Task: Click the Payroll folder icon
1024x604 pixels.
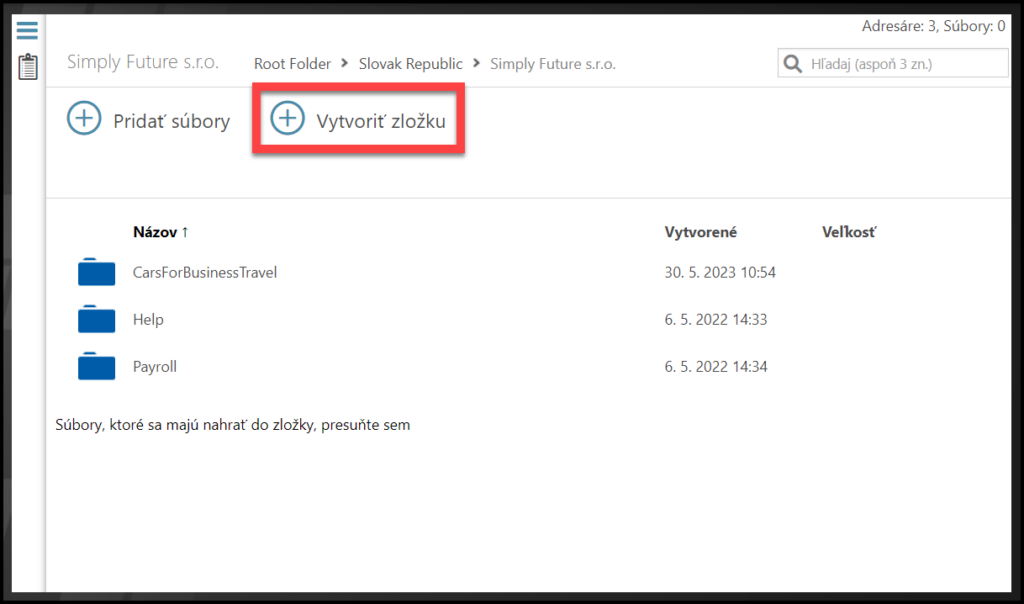Action: (x=97, y=367)
